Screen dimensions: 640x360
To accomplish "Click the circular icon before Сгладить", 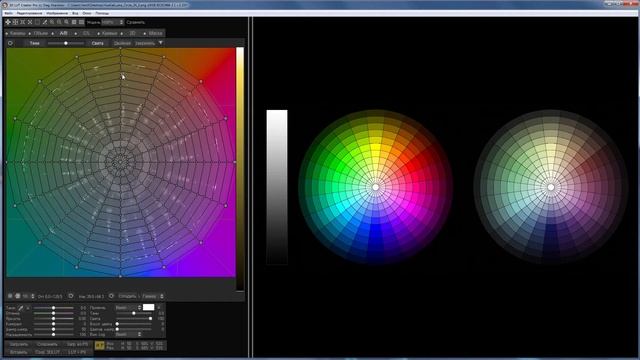I will click(x=111, y=296).
